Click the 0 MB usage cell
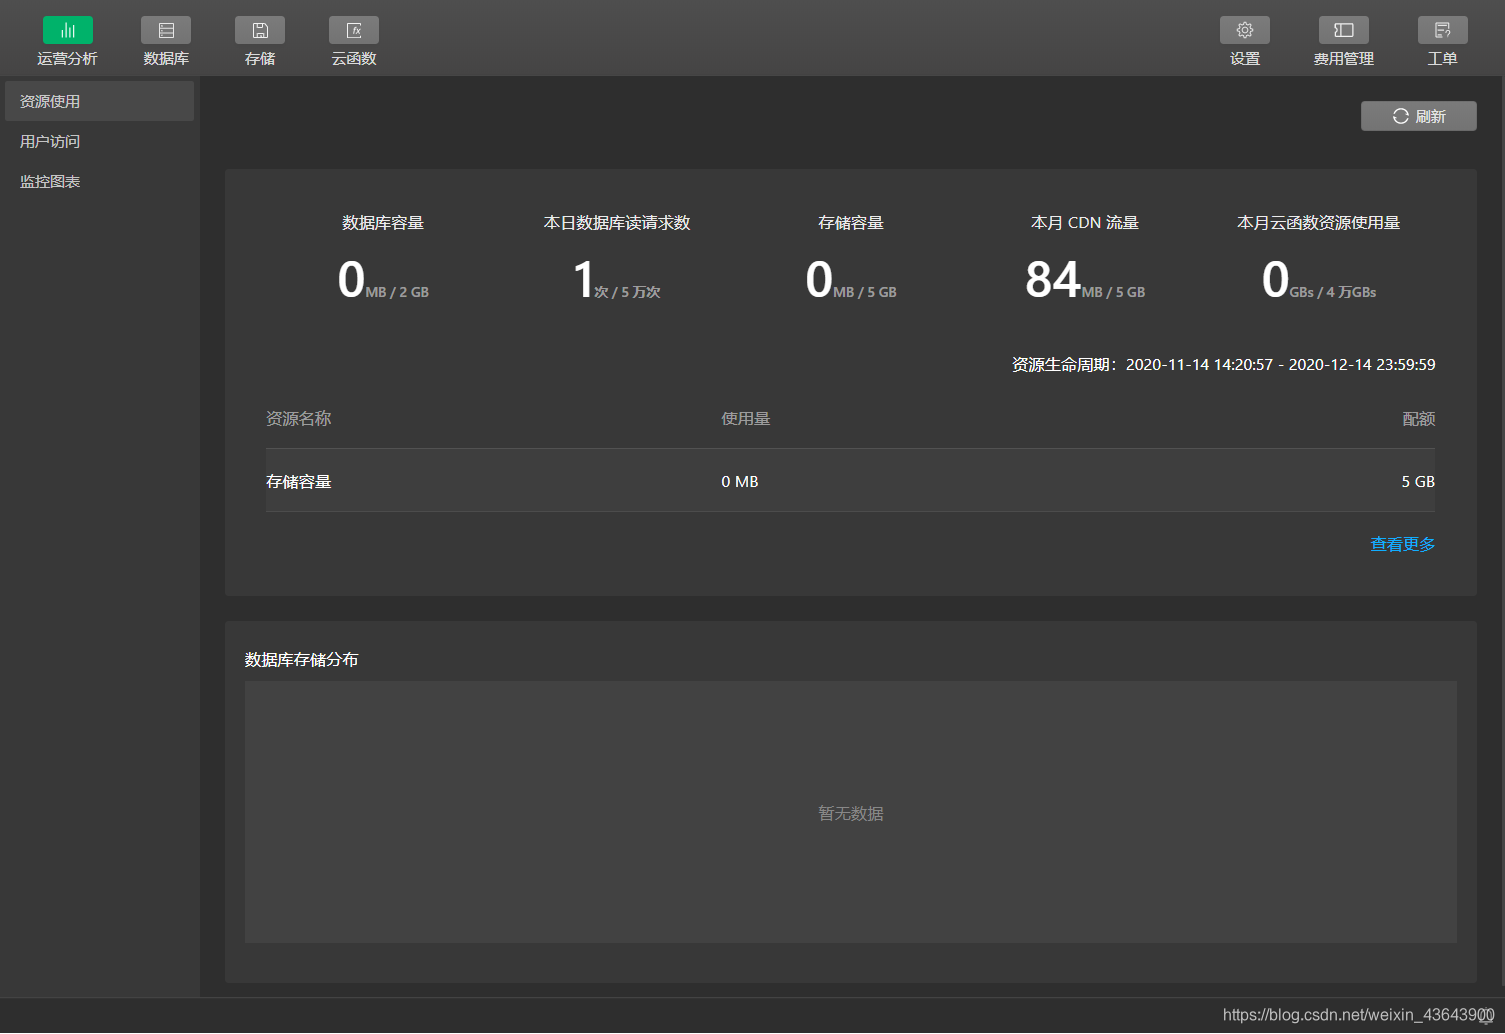Image resolution: width=1505 pixels, height=1034 pixels. tap(740, 482)
